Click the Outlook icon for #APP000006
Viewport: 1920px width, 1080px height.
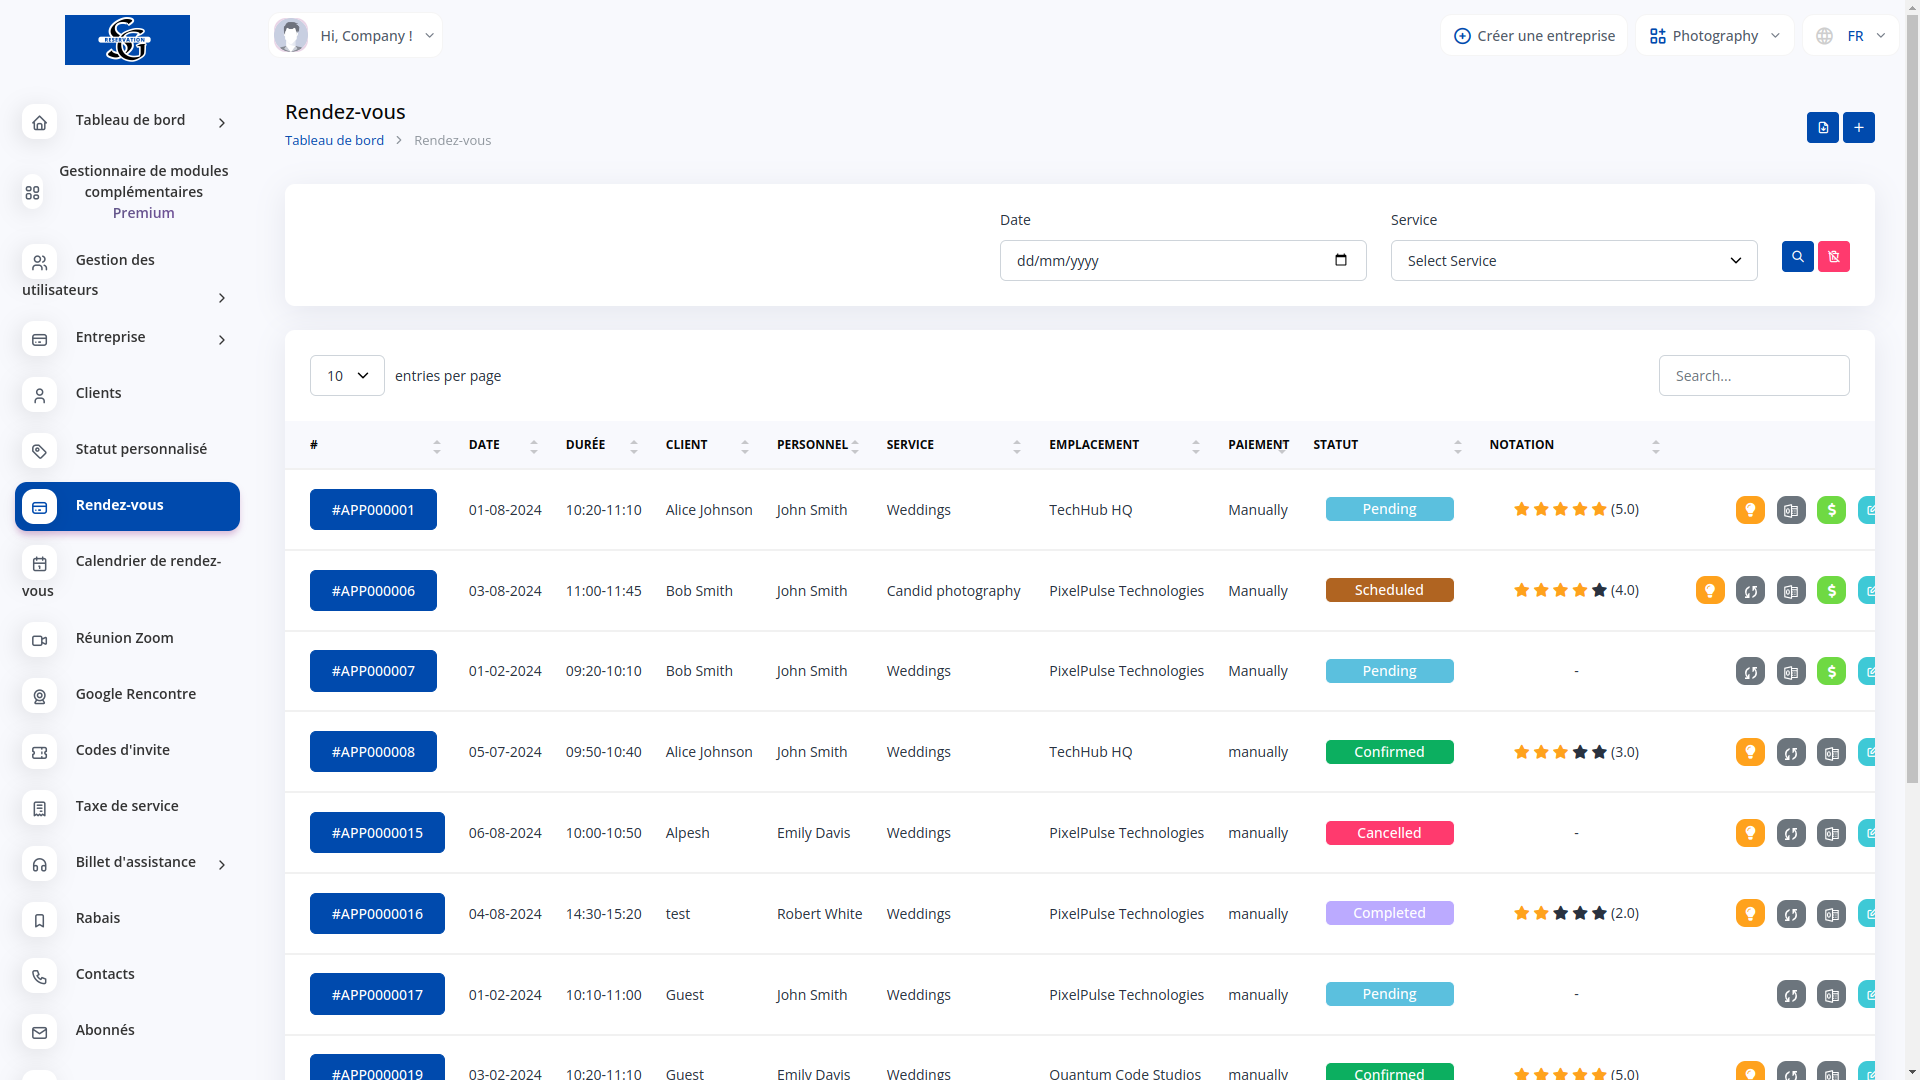coord(1791,591)
